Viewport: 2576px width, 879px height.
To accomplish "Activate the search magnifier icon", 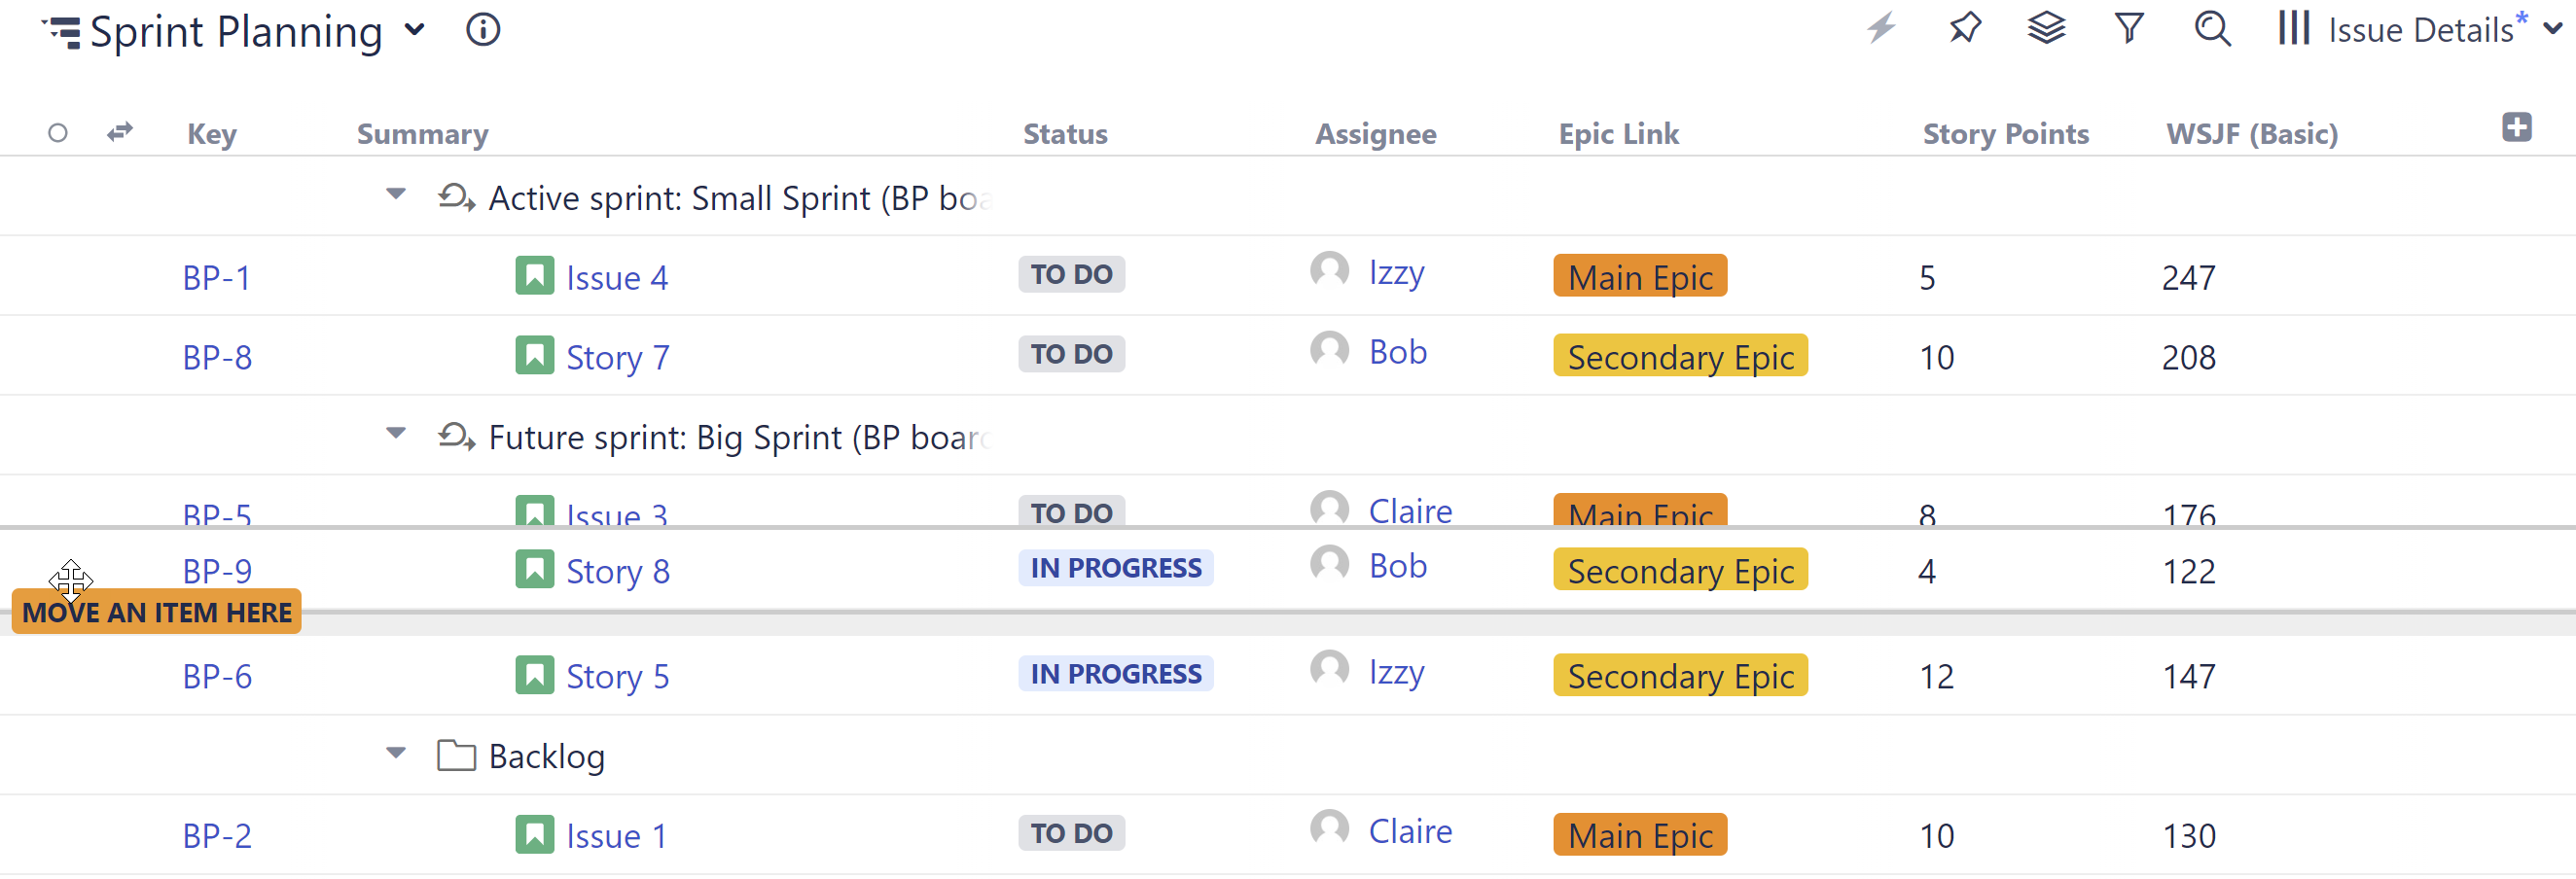I will pos(2212,30).
